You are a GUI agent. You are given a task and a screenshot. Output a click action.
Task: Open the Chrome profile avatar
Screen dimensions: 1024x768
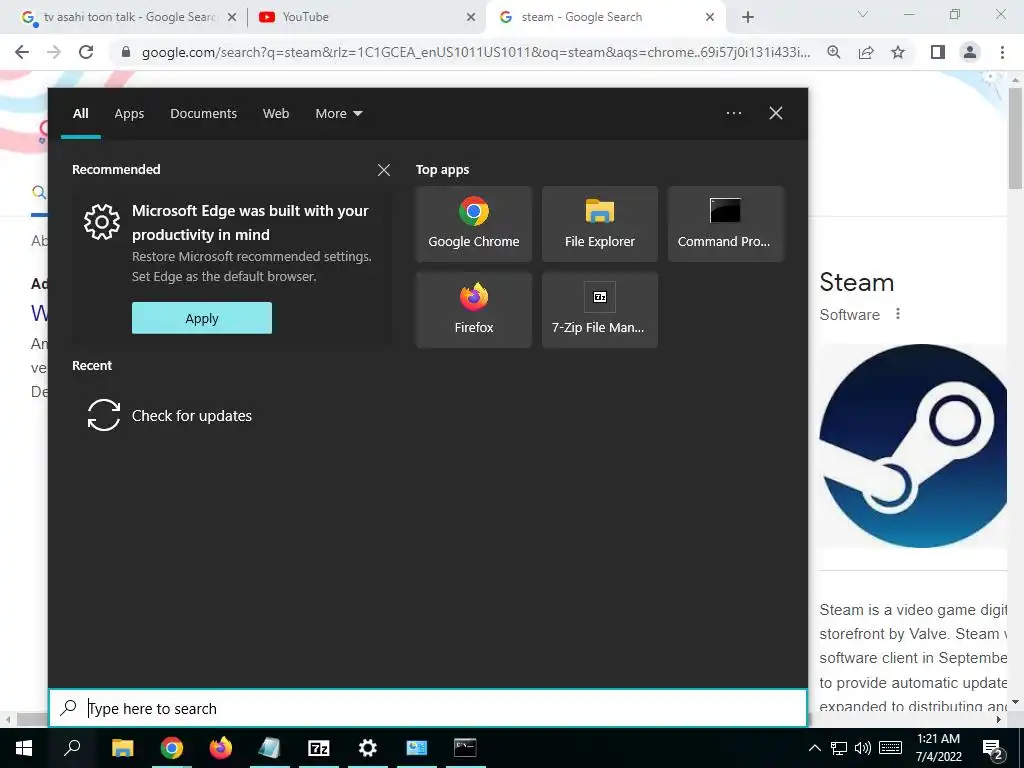coord(970,52)
